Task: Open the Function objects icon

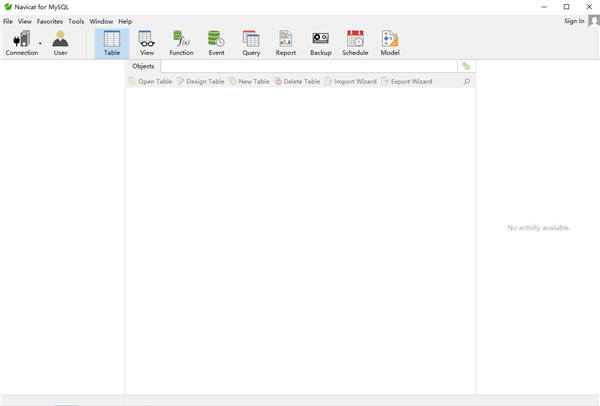Action: 181,43
